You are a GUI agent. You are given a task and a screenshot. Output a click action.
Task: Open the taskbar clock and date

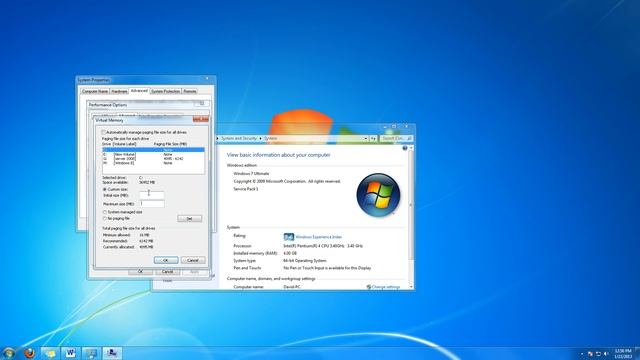pos(623,353)
